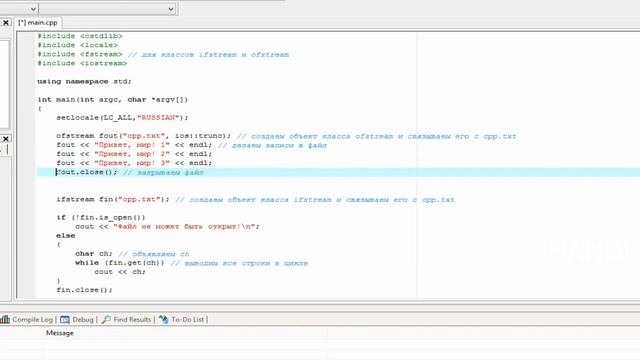Open the wide combo box dropdown arrow above the editor
Screen dimensions: 640x360
tap(171, 9)
